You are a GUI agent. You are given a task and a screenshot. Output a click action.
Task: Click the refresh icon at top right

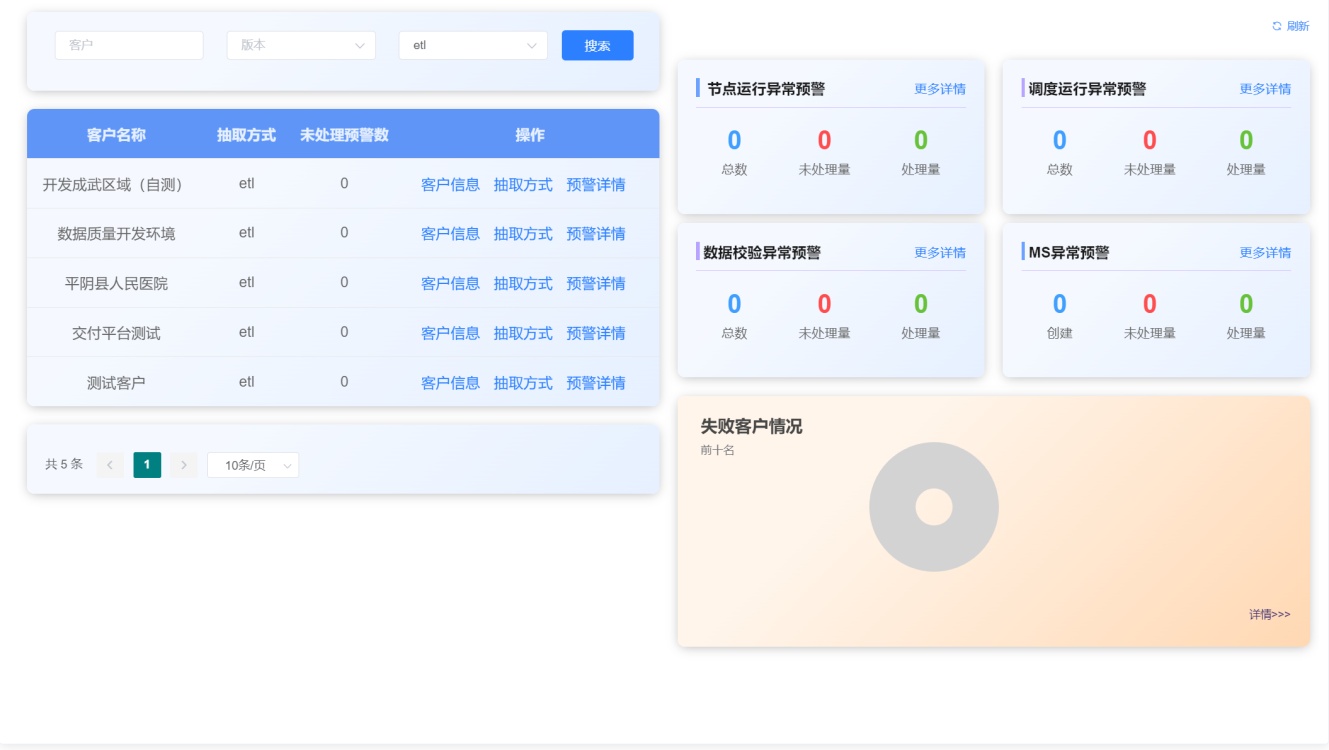pos(1276,26)
